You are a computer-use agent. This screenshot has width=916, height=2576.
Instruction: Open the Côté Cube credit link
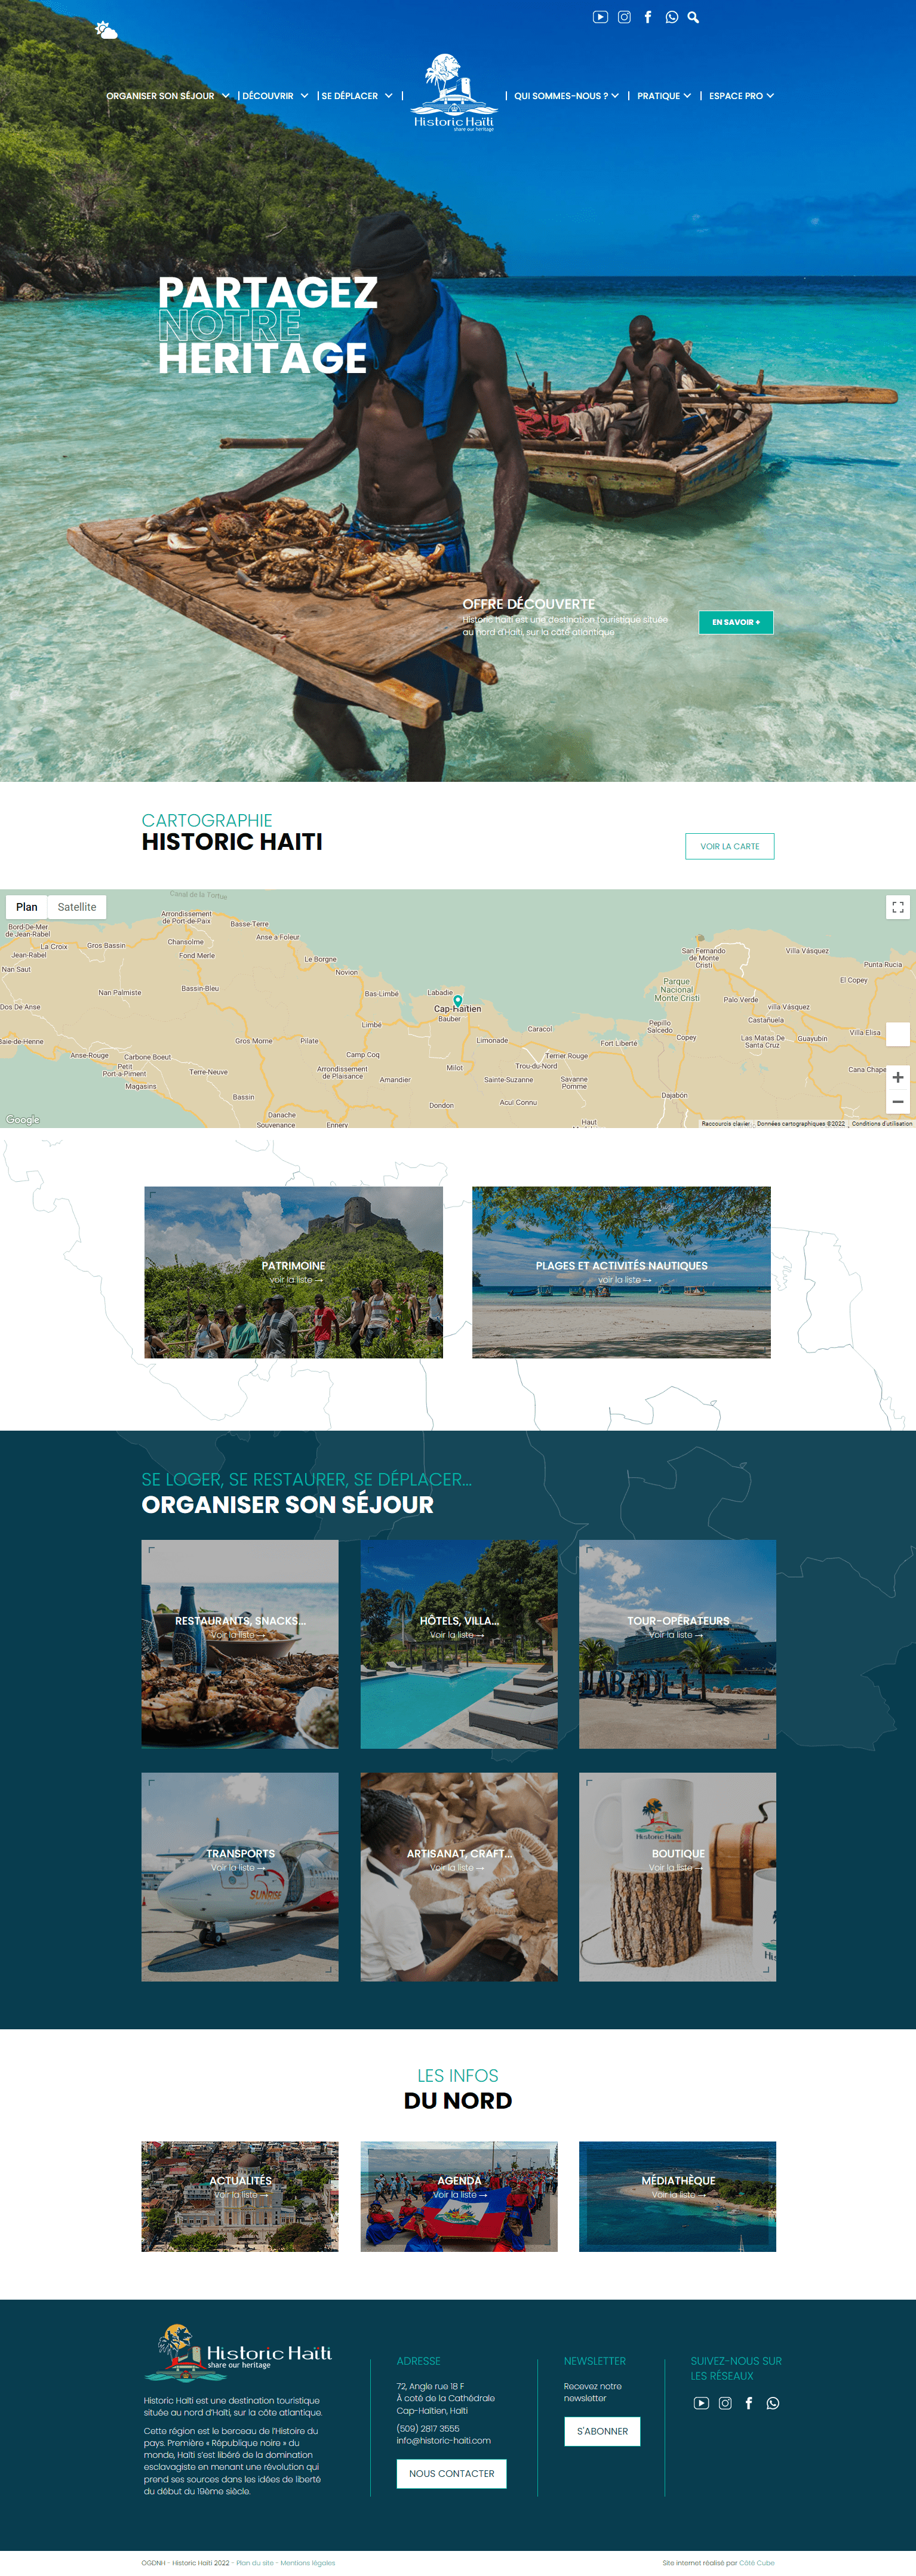tap(757, 2563)
